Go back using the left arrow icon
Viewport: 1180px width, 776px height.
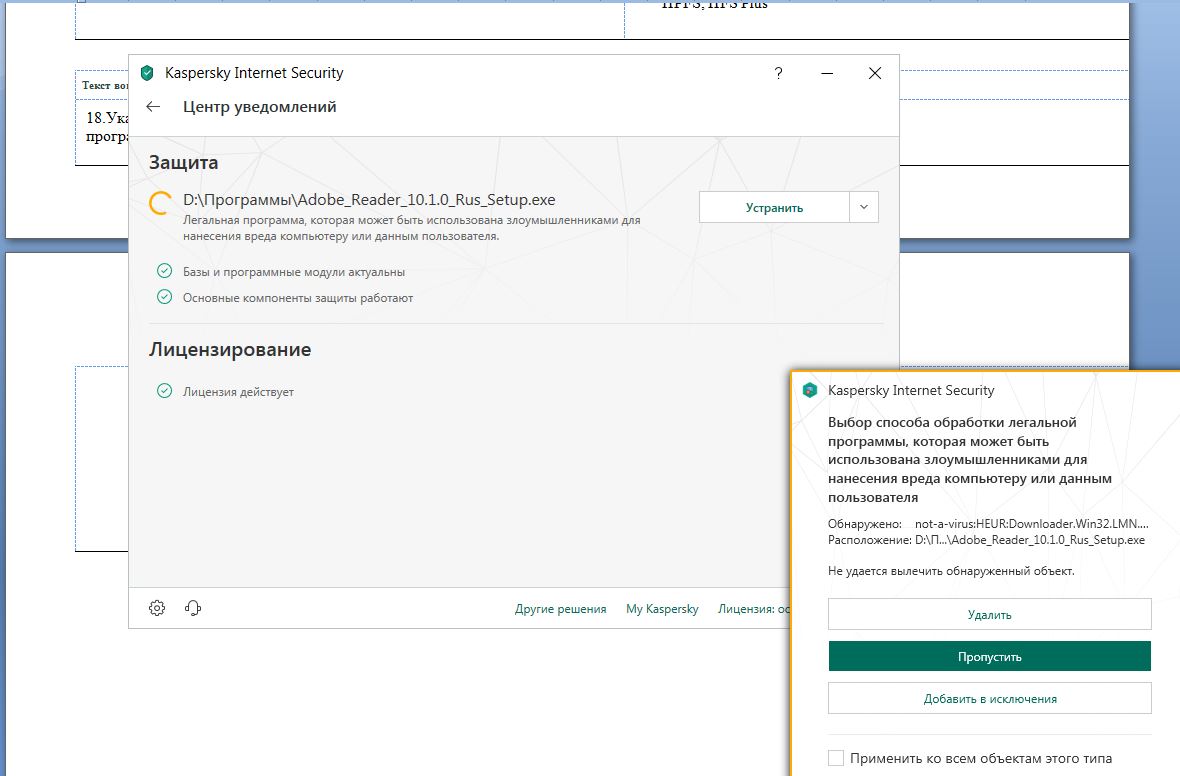[x=153, y=107]
